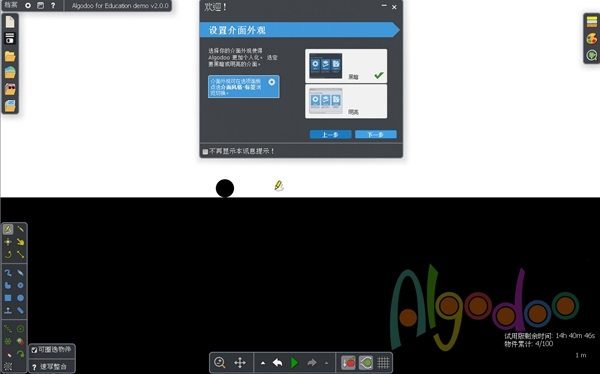Open the color palette appearance panel
The width and height of the screenshot is (600, 374).
[x=592, y=39]
